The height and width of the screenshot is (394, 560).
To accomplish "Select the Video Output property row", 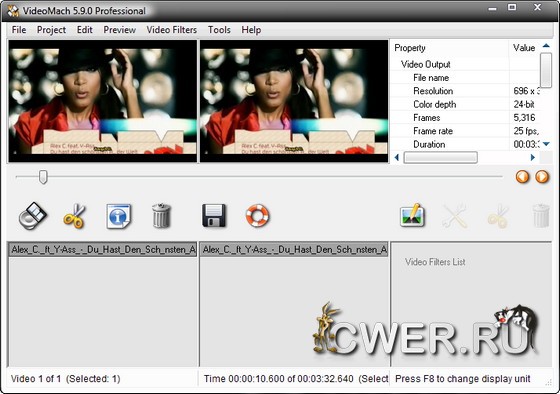I will tap(465, 64).
